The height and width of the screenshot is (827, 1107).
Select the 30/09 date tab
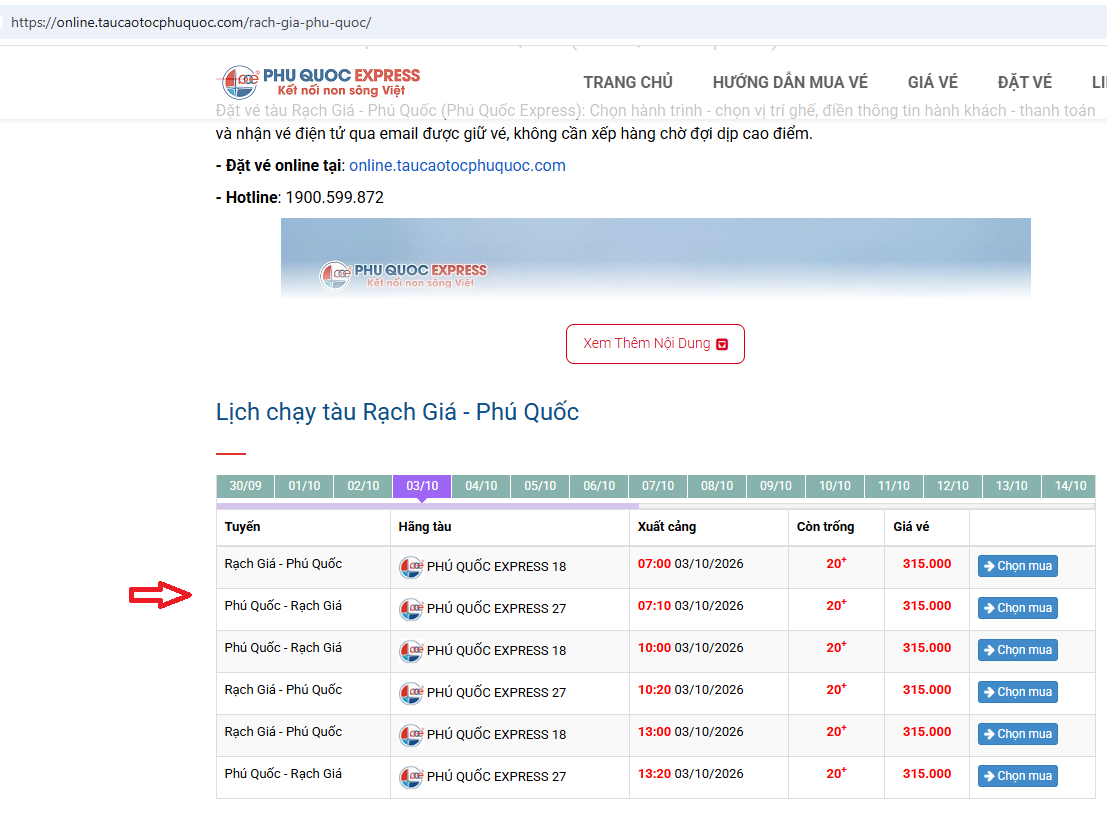(245, 486)
